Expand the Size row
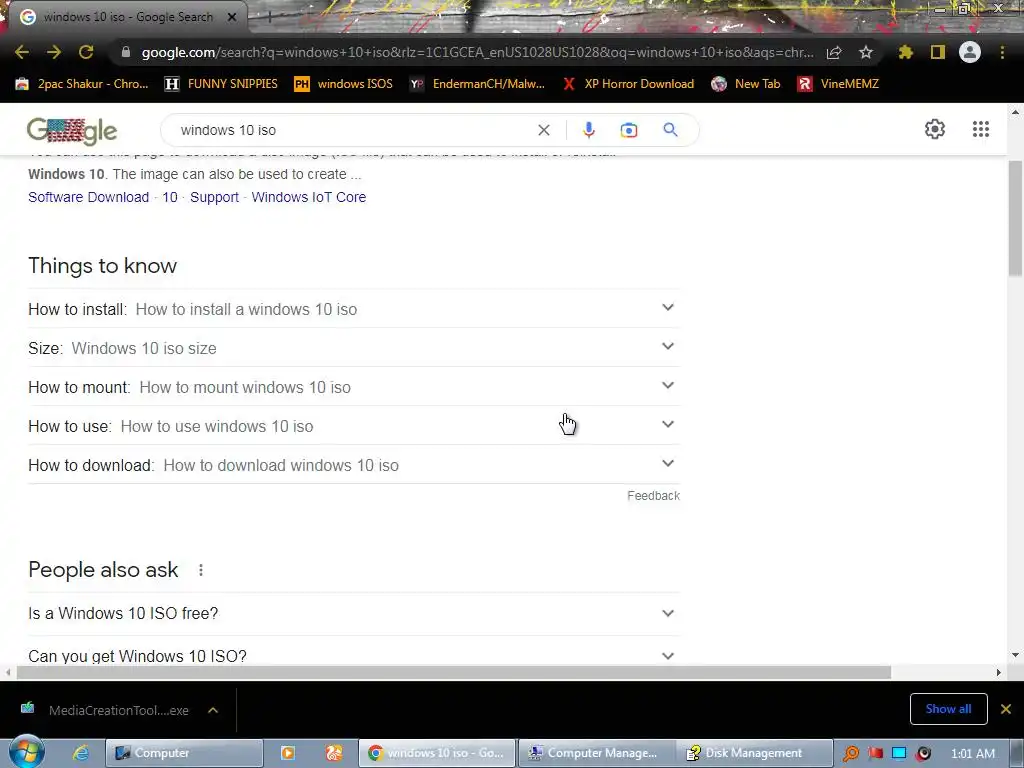 [354, 347]
